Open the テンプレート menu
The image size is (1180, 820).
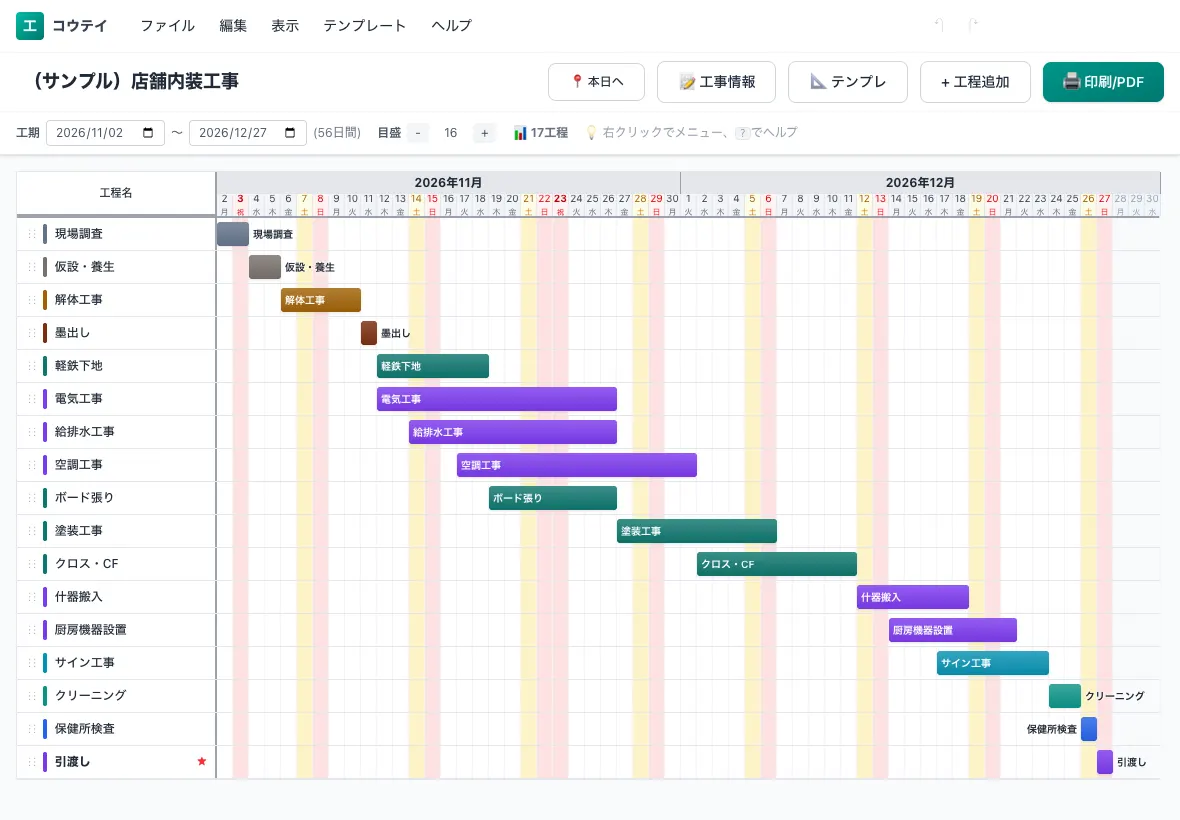[365, 26]
